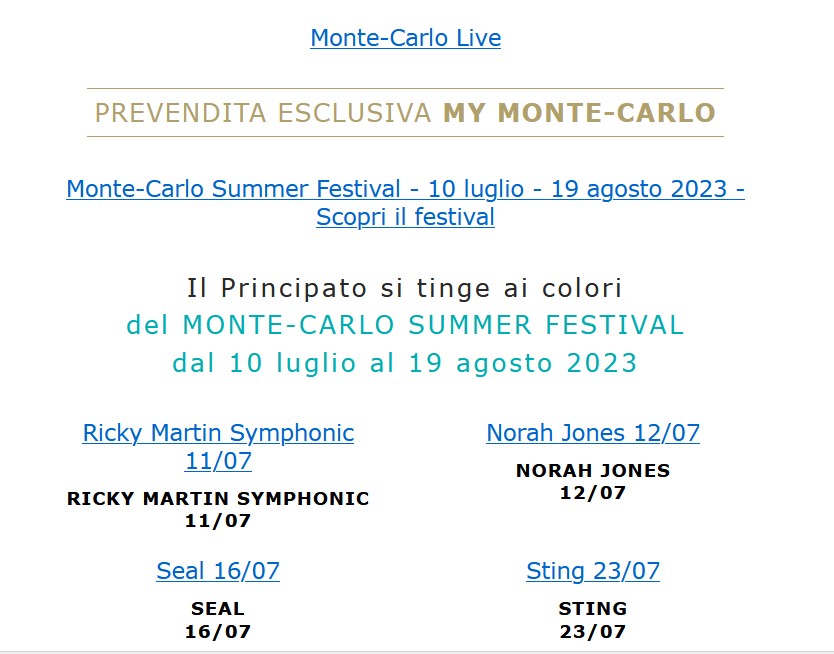Screen dimensions: 834x654
Task: Click bold 12/07 date under NORAH JONES caption
Action: pos(593,493)
